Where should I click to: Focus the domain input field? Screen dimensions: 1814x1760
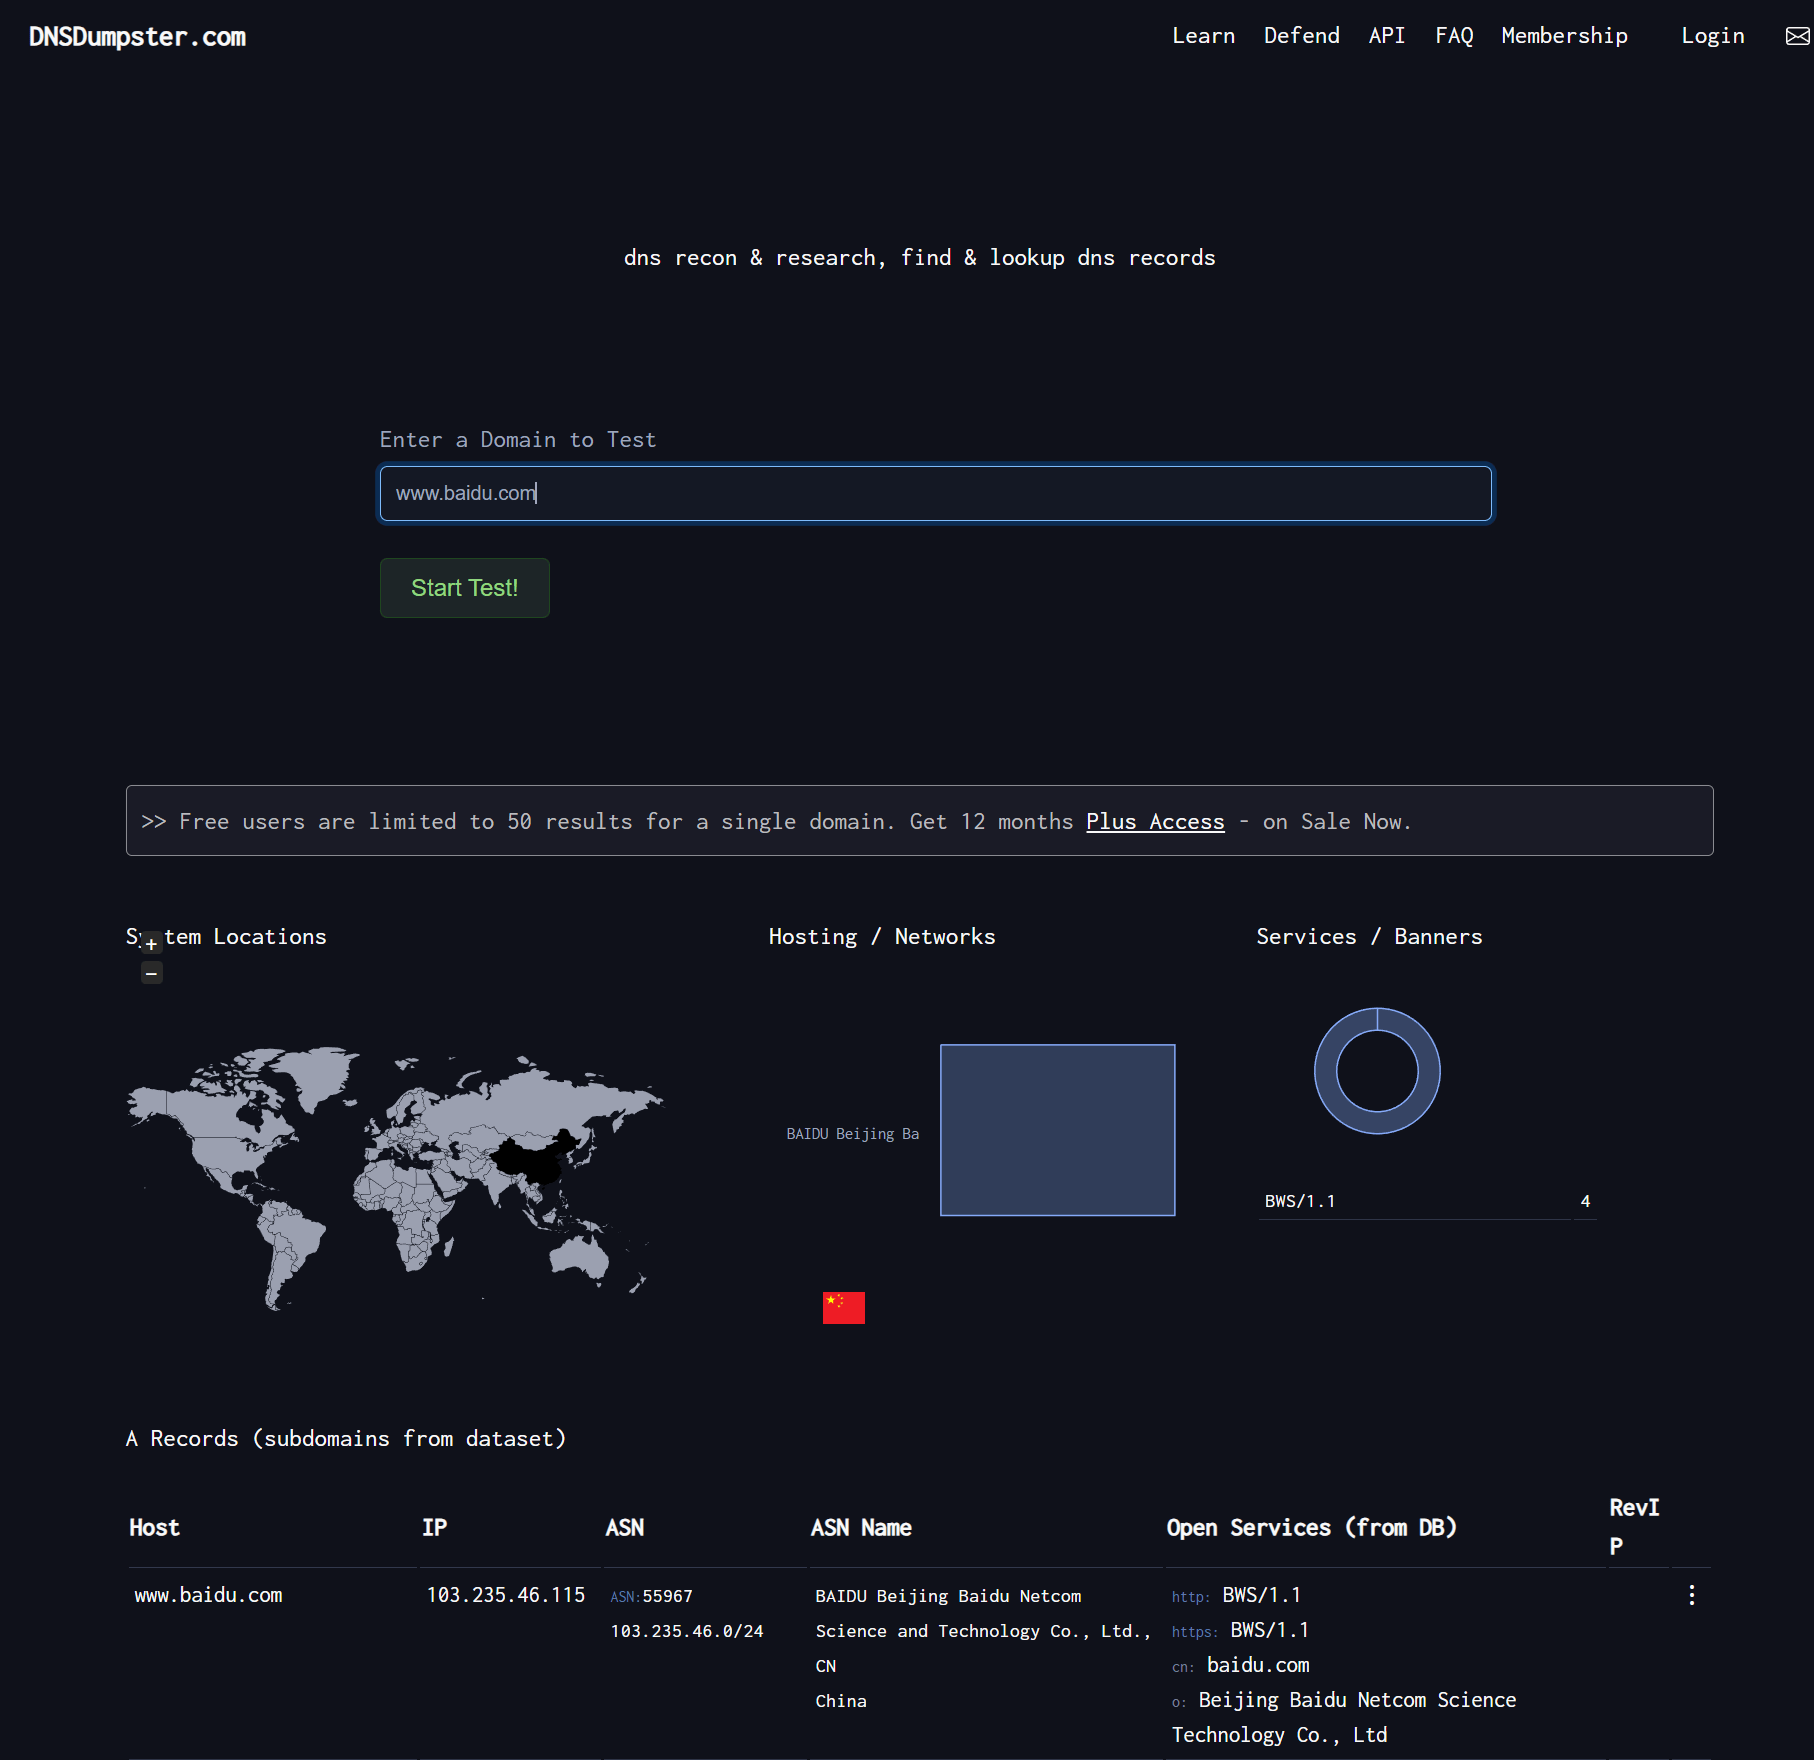tap(935, 493)
